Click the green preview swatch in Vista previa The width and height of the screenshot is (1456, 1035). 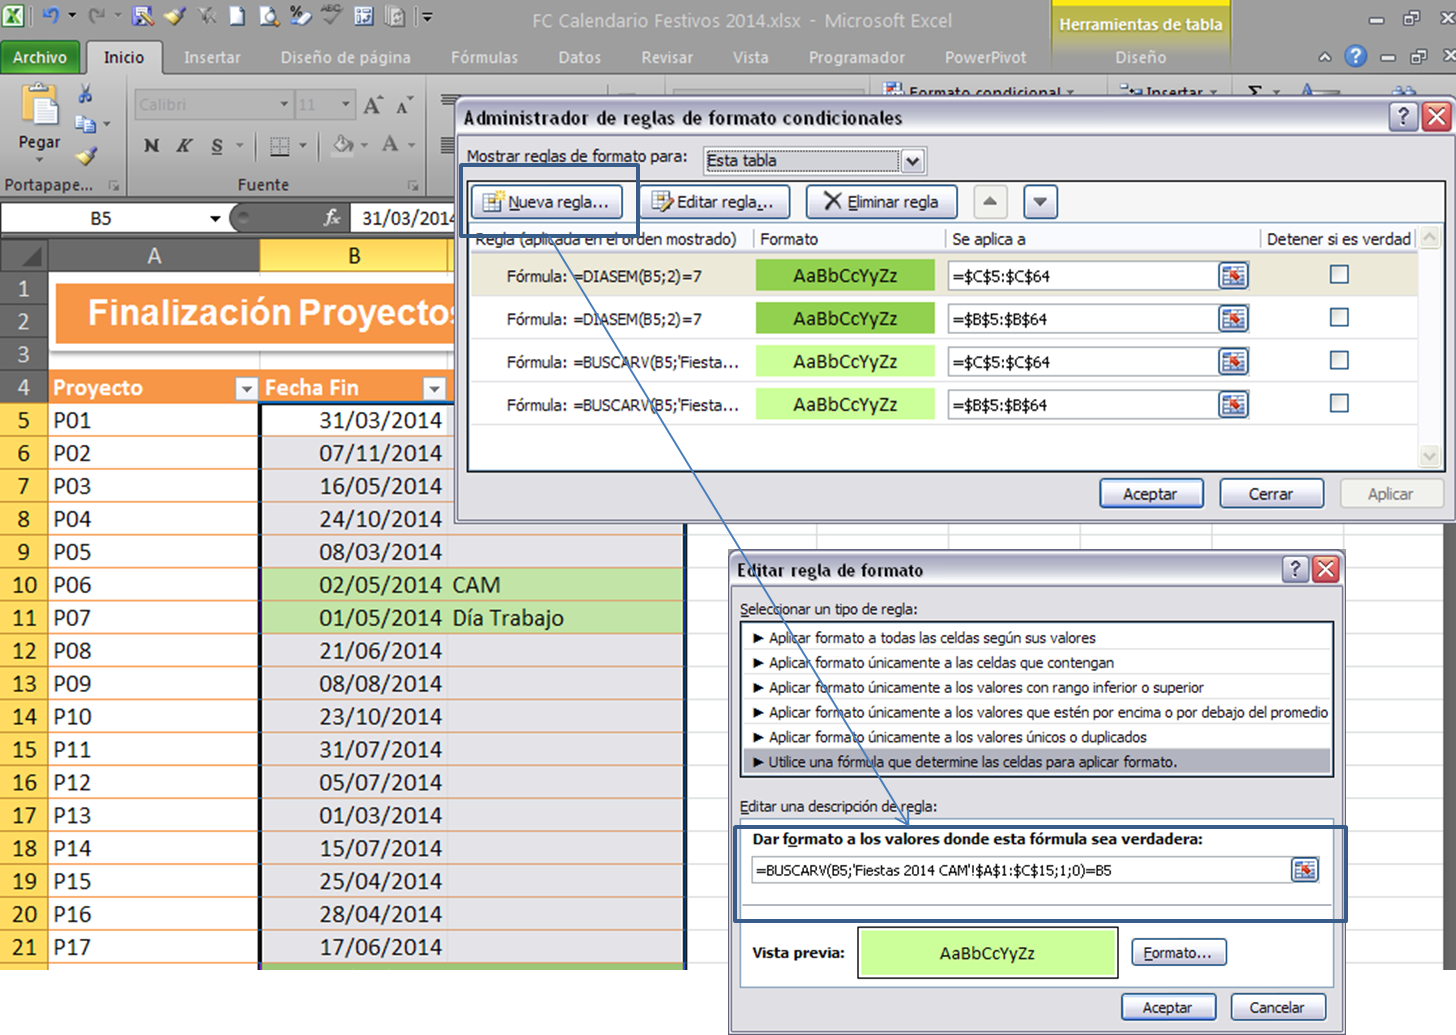pos(987,953)
